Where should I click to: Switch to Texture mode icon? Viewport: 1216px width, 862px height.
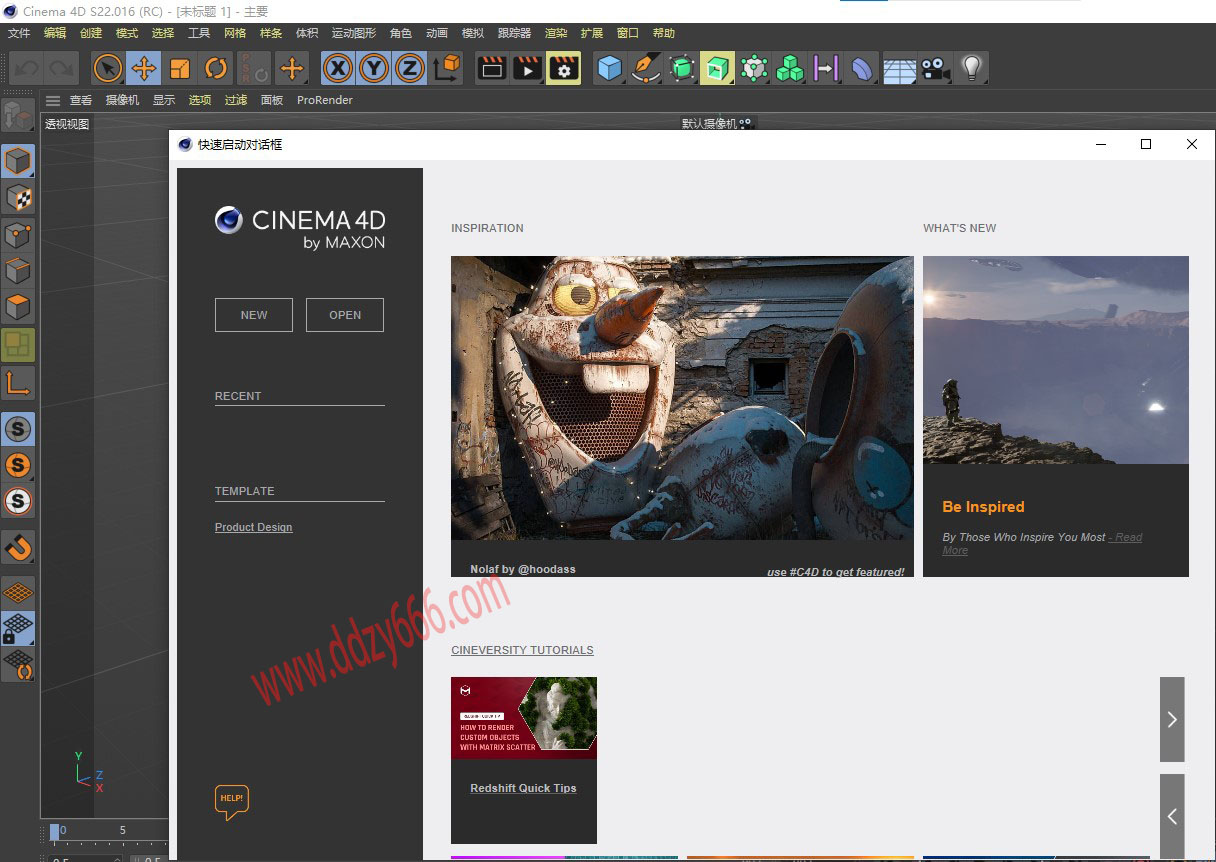(18, 197)
